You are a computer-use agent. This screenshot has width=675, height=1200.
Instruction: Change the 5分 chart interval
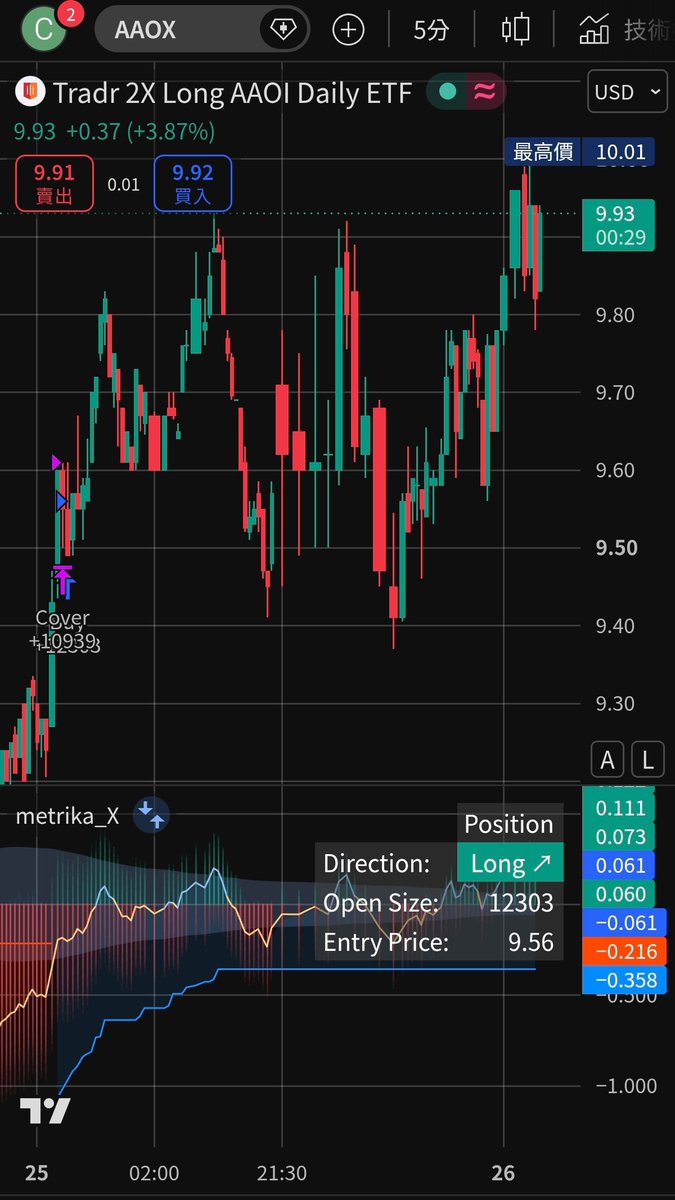(431, 30)
